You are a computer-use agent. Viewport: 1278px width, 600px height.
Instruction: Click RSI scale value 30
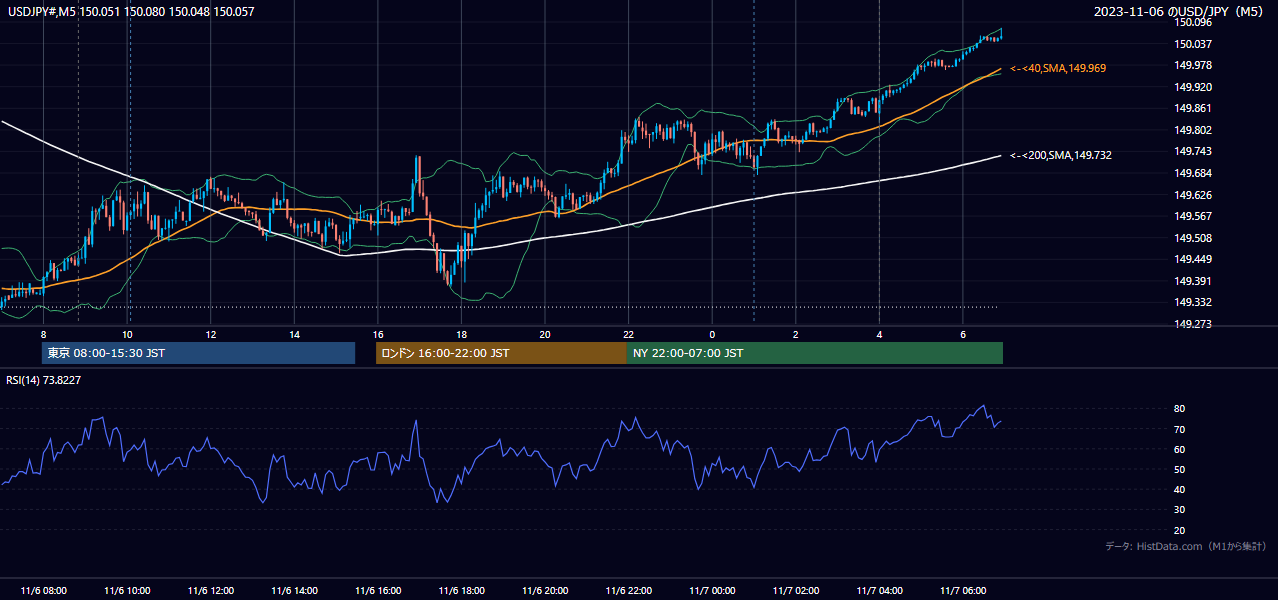[1180, 510]
